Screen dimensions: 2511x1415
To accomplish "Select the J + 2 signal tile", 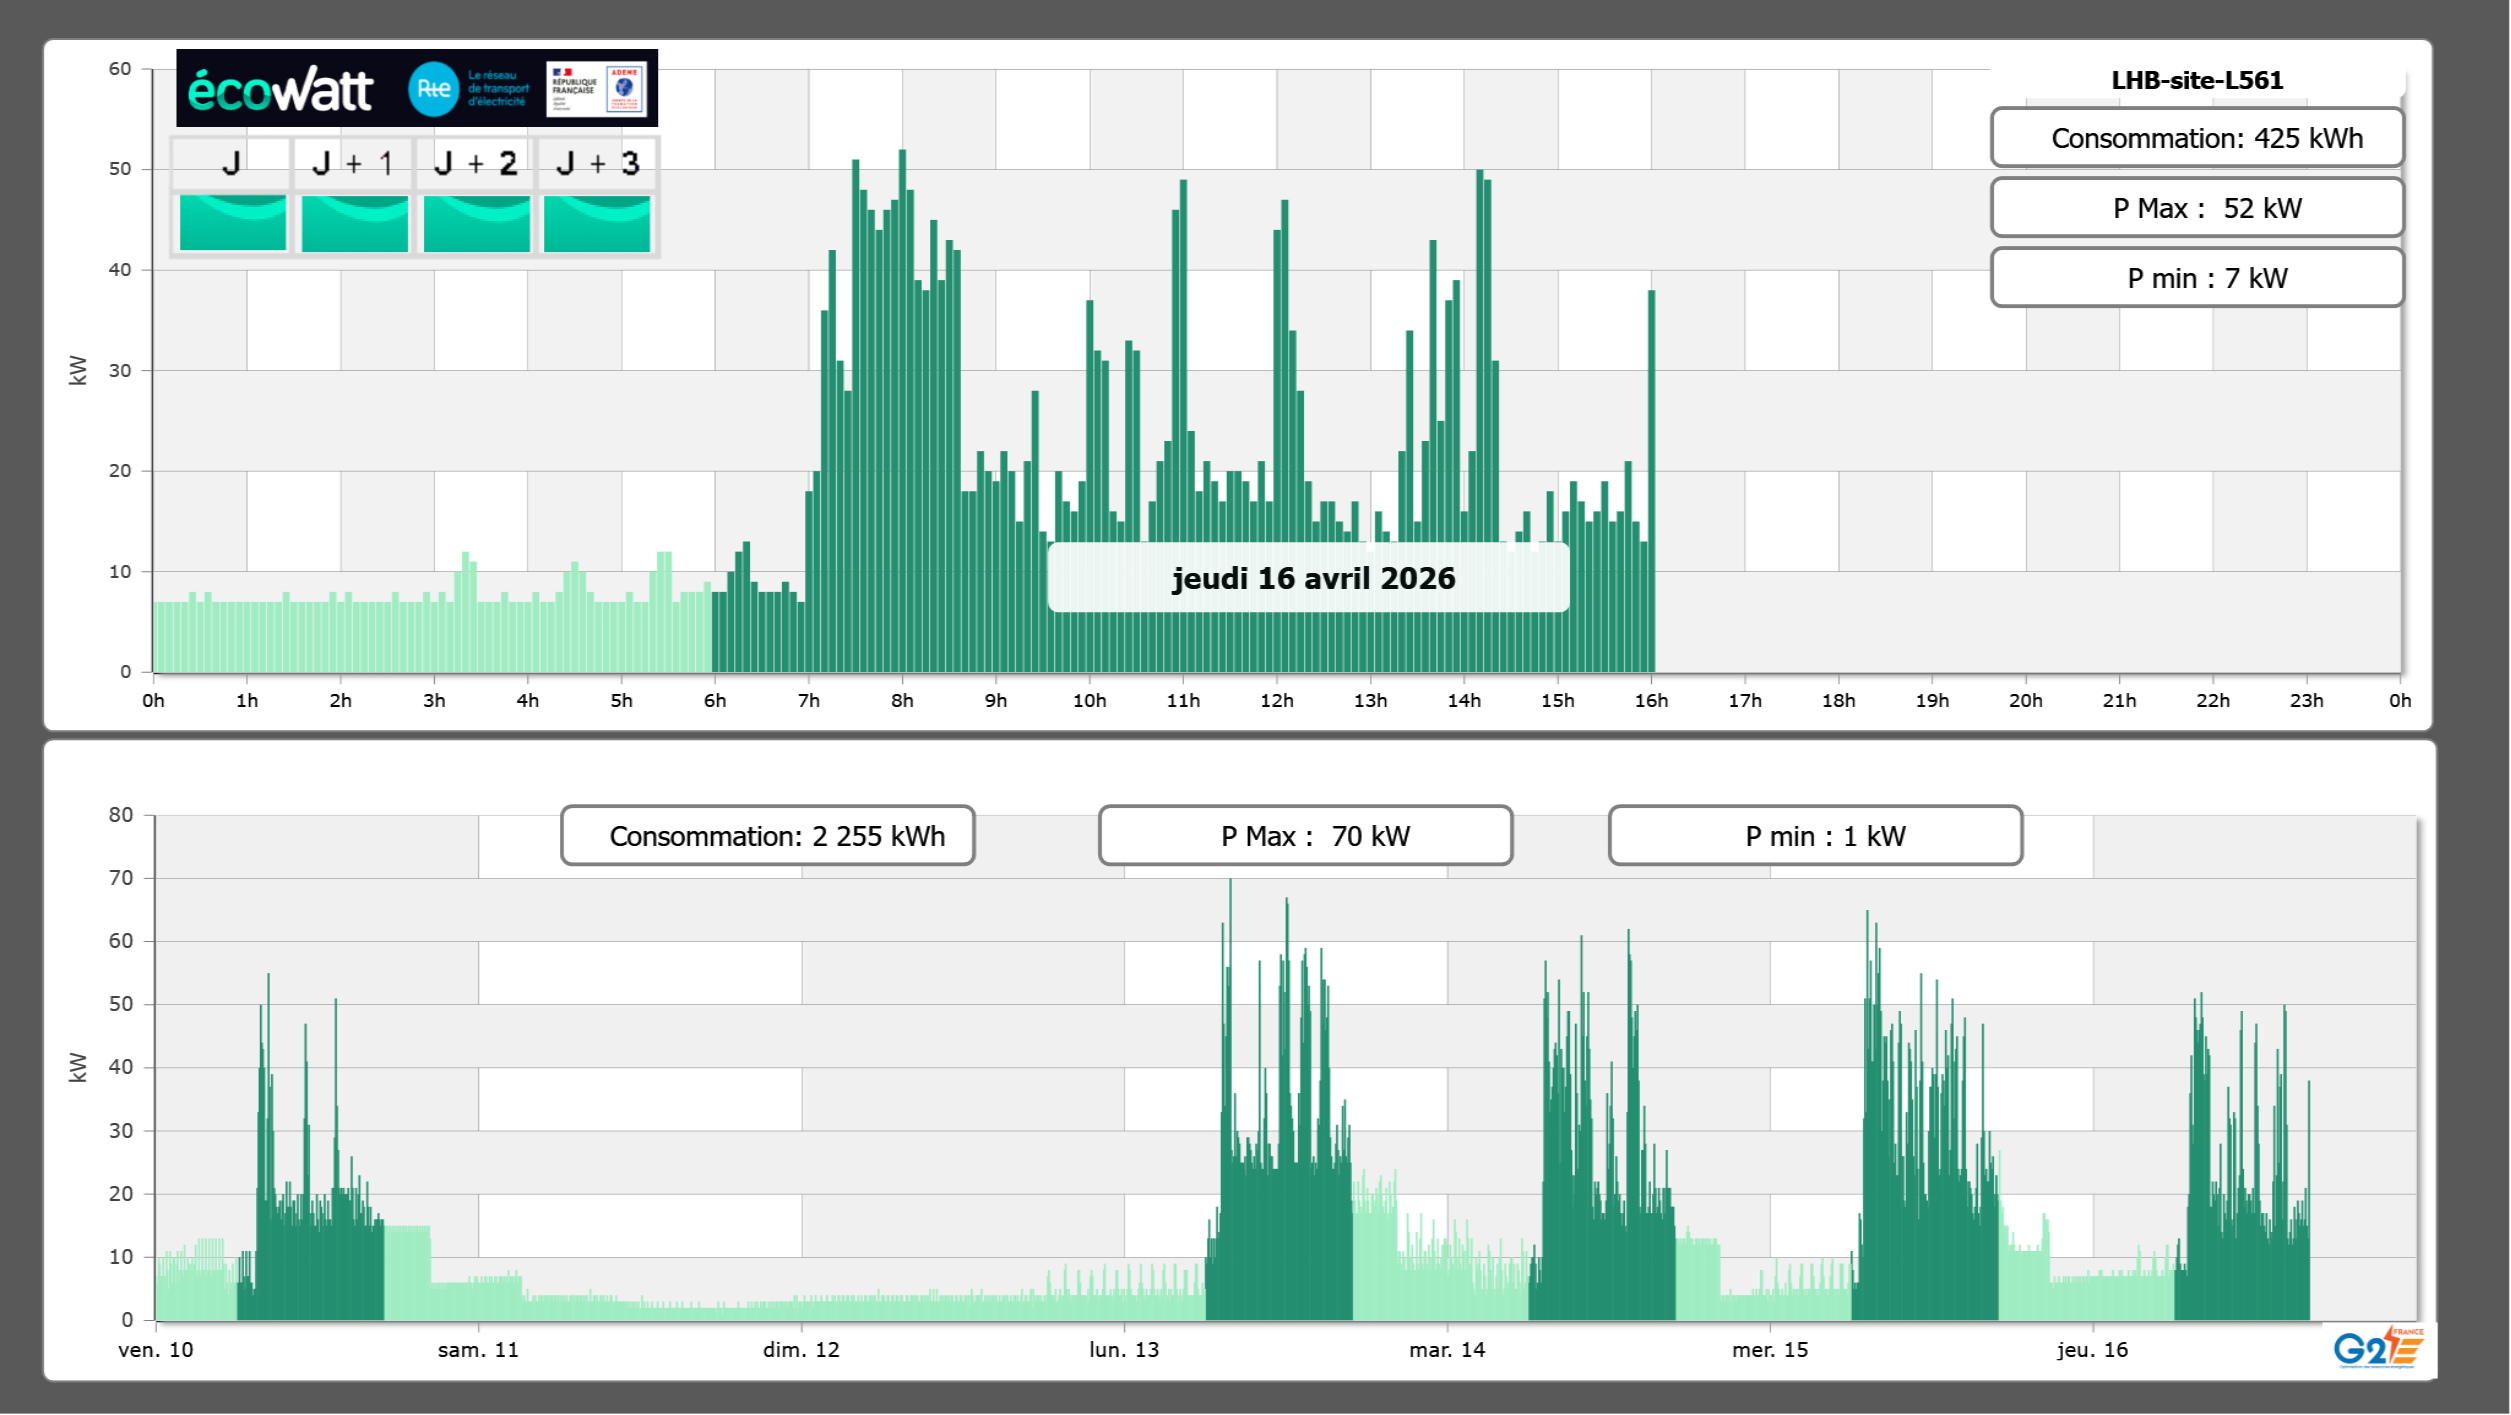I will 476,222.
